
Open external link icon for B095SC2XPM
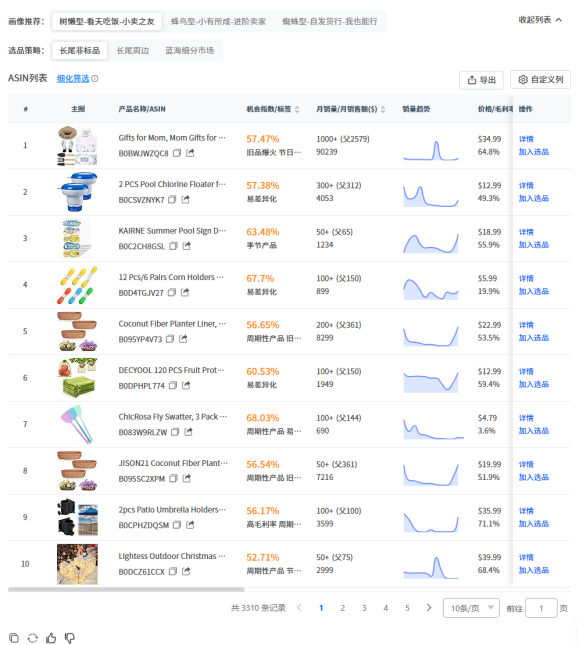coord(187,478)
